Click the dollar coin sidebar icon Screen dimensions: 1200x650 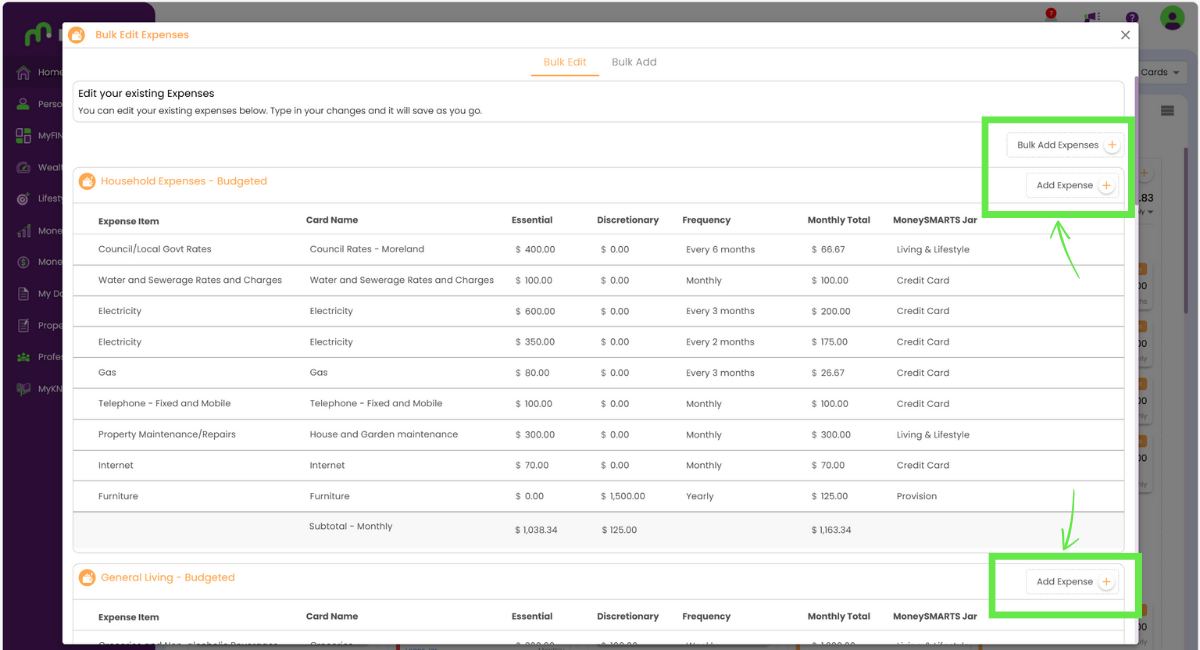pyautogui.click(x=24, y=262)
